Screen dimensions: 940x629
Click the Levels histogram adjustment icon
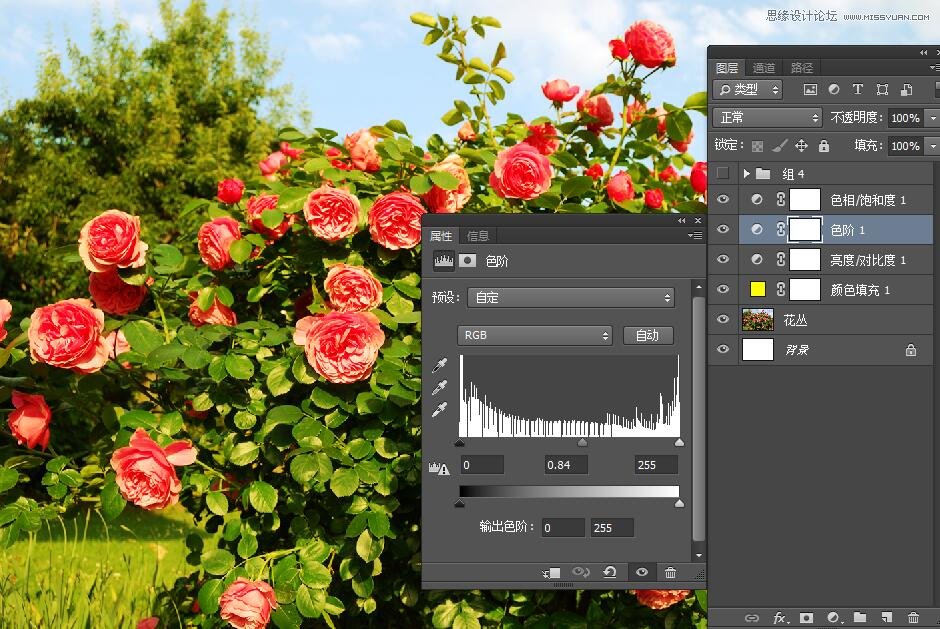pos(444,260)
